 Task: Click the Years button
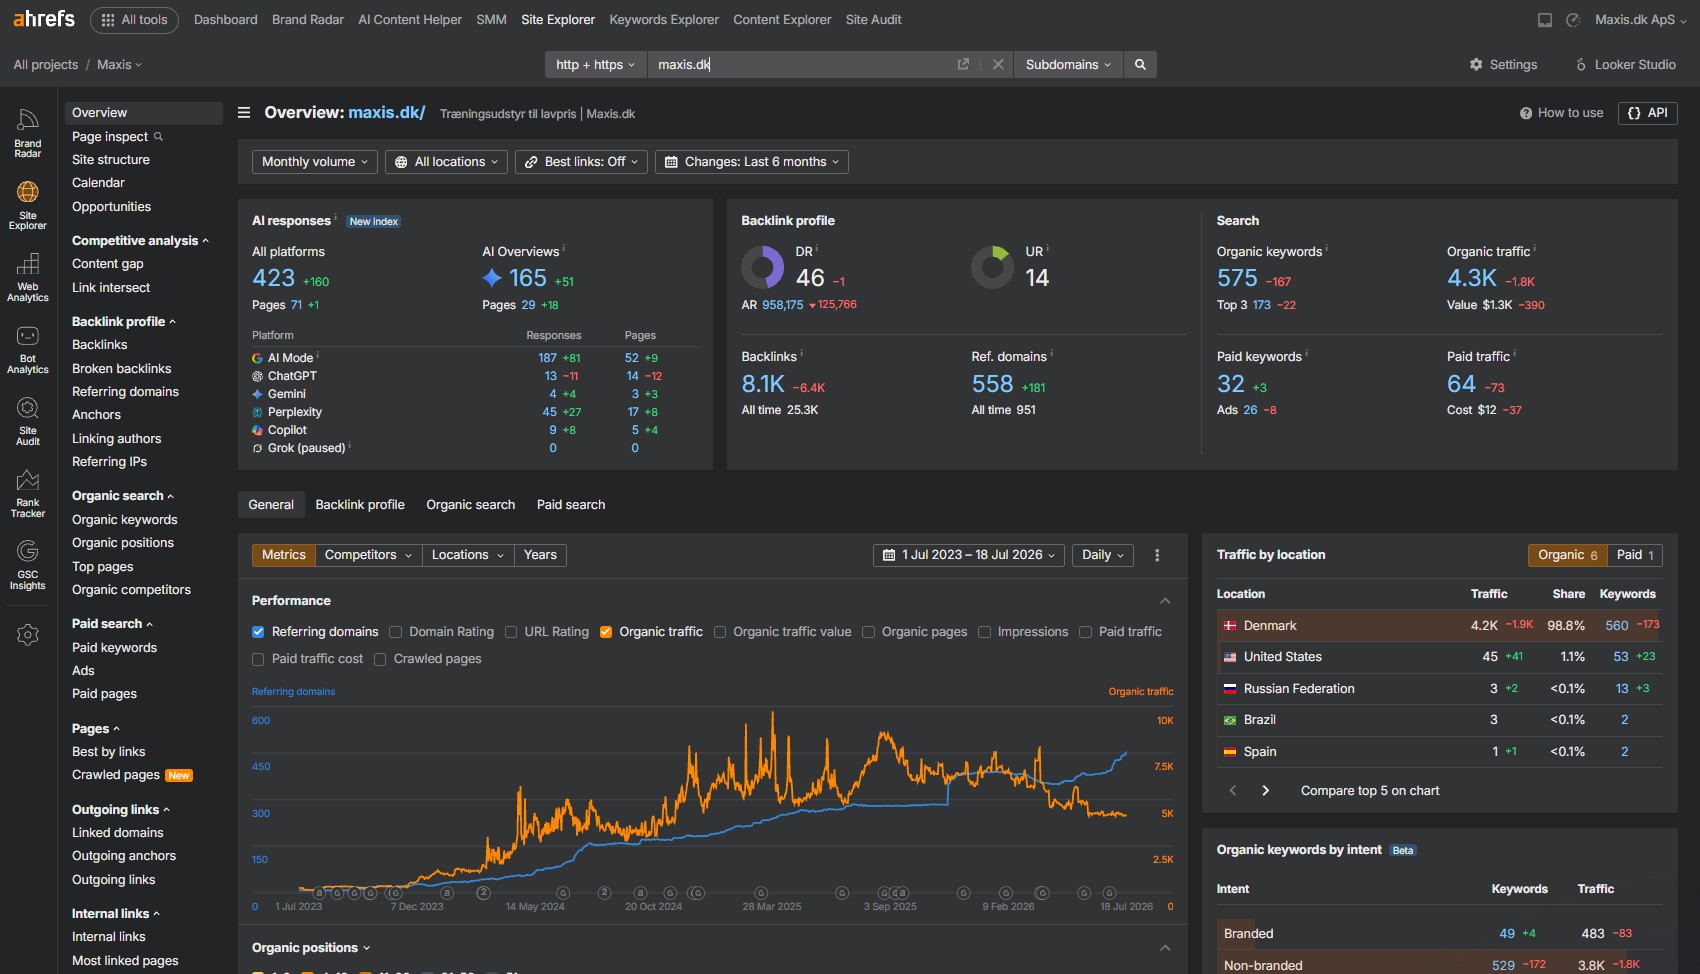540,555
